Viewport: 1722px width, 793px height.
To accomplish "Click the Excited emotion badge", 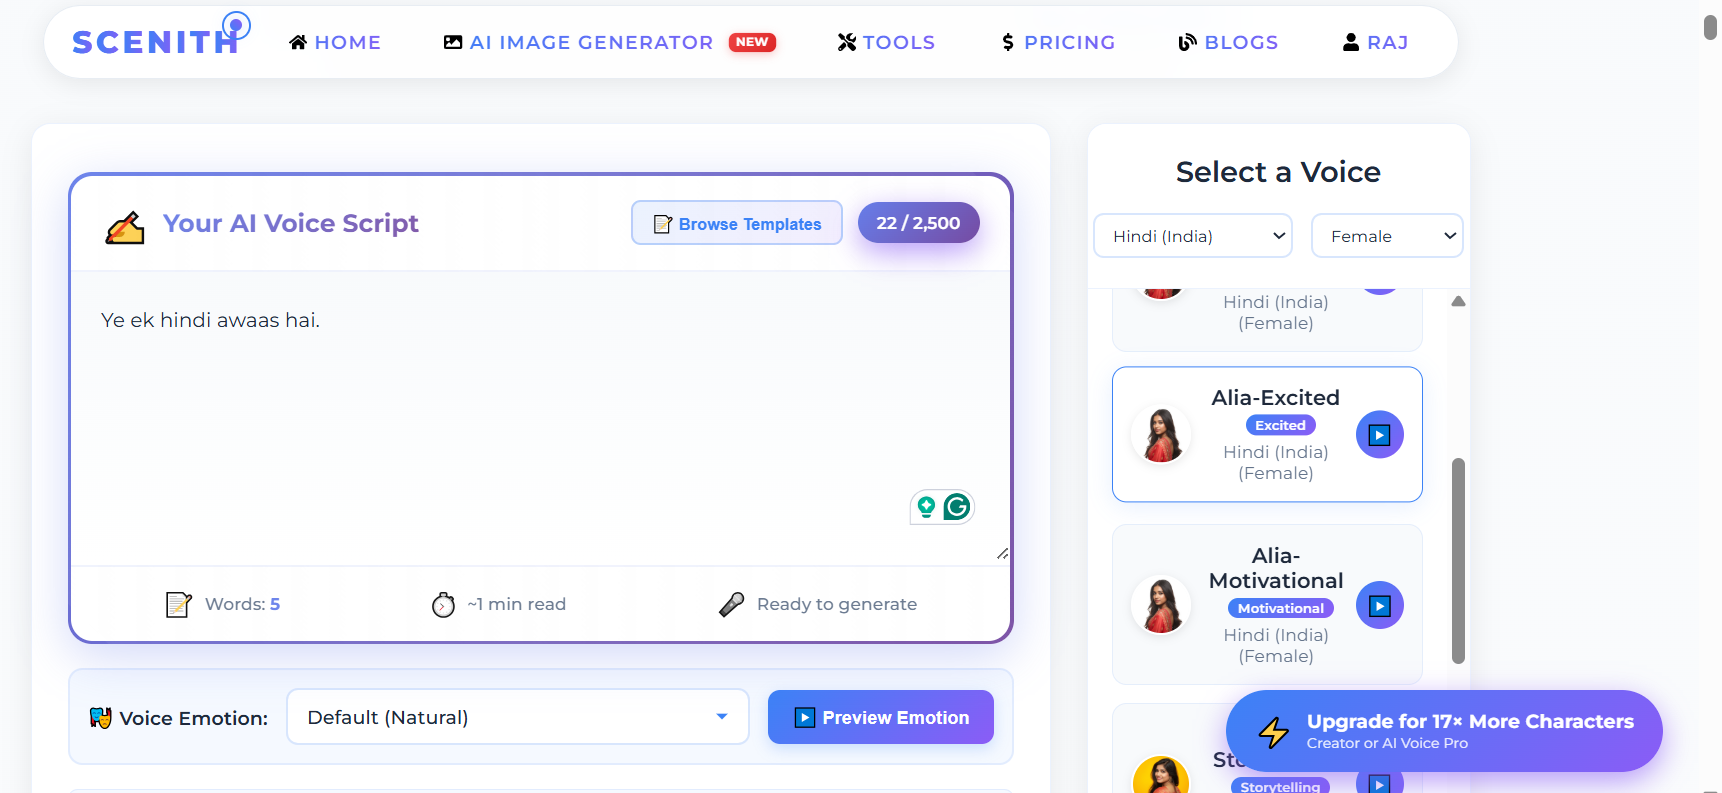I will pyautogui.click(x=1280, y=424).
